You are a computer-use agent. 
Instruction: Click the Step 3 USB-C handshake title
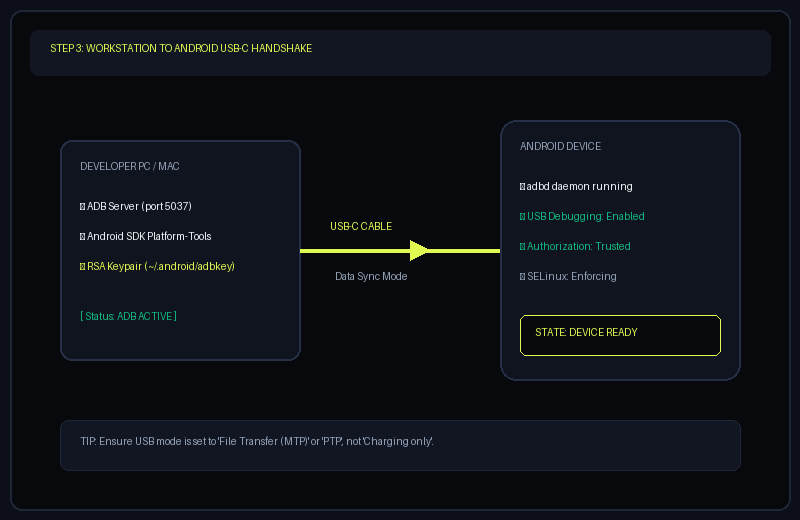pos(181,48)
